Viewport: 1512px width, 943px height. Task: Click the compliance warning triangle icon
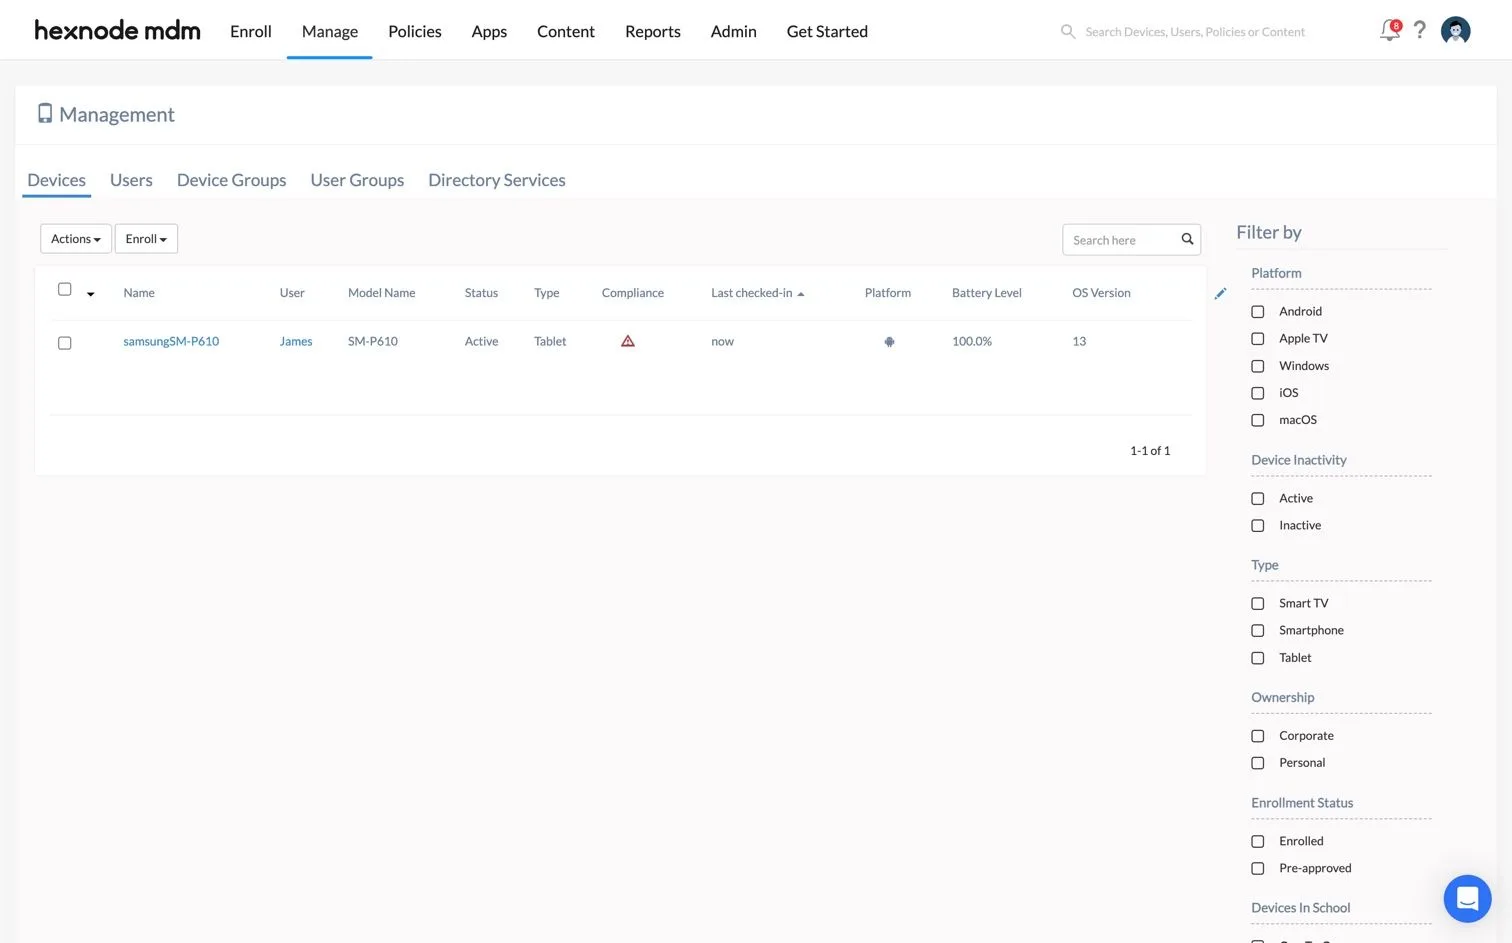(628, 341)
